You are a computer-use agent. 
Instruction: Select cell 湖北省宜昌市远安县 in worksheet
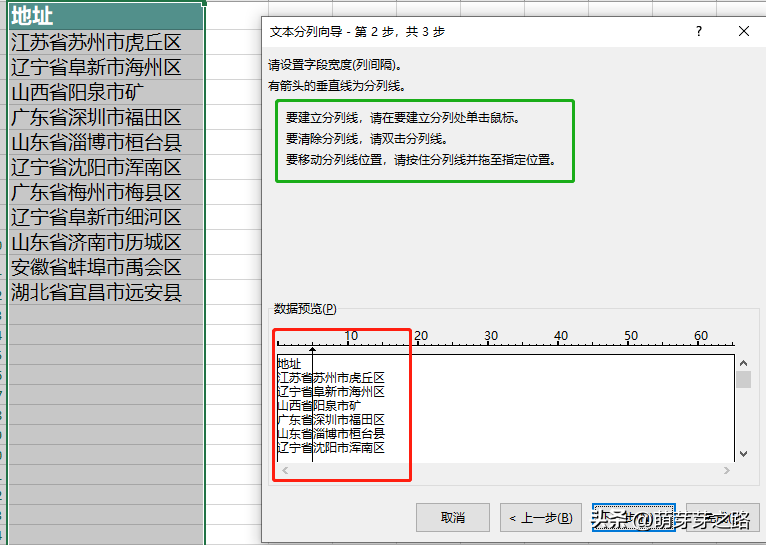tap(106, 292)
